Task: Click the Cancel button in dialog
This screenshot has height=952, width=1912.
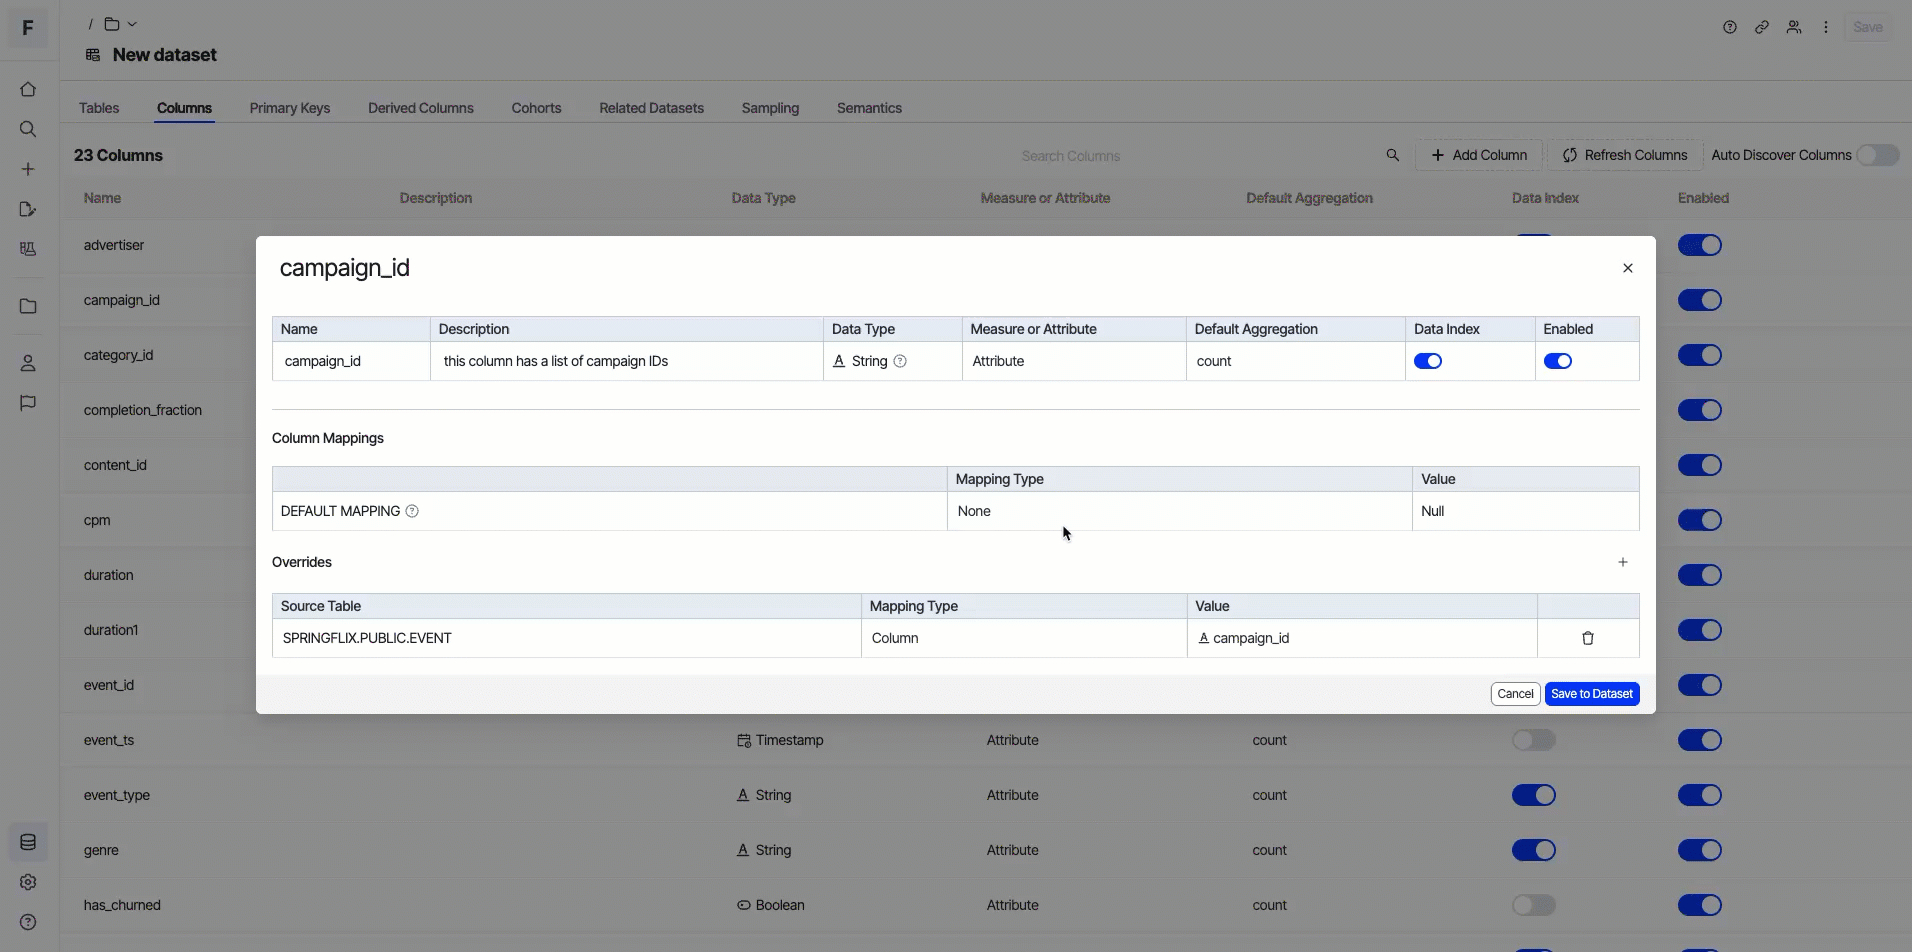Action: click(1515, 694)
